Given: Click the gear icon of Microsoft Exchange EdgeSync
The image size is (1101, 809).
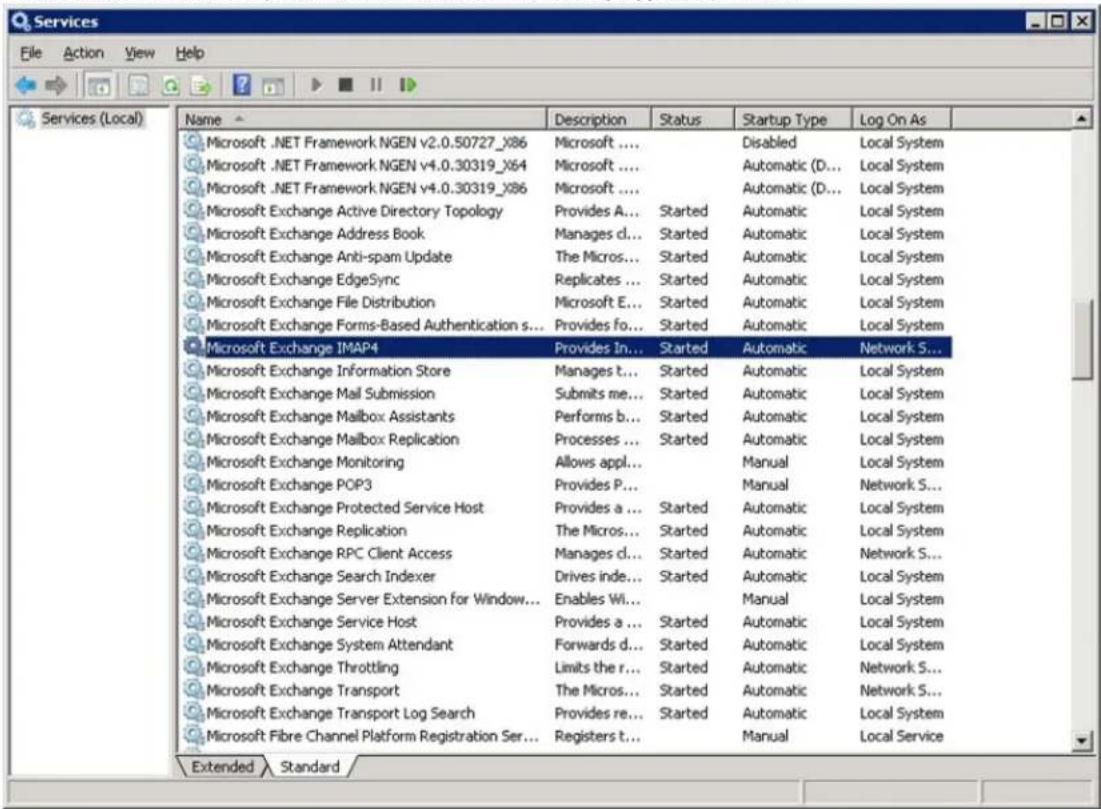Looking at the screenshot, I should click(x=193, y=279).
